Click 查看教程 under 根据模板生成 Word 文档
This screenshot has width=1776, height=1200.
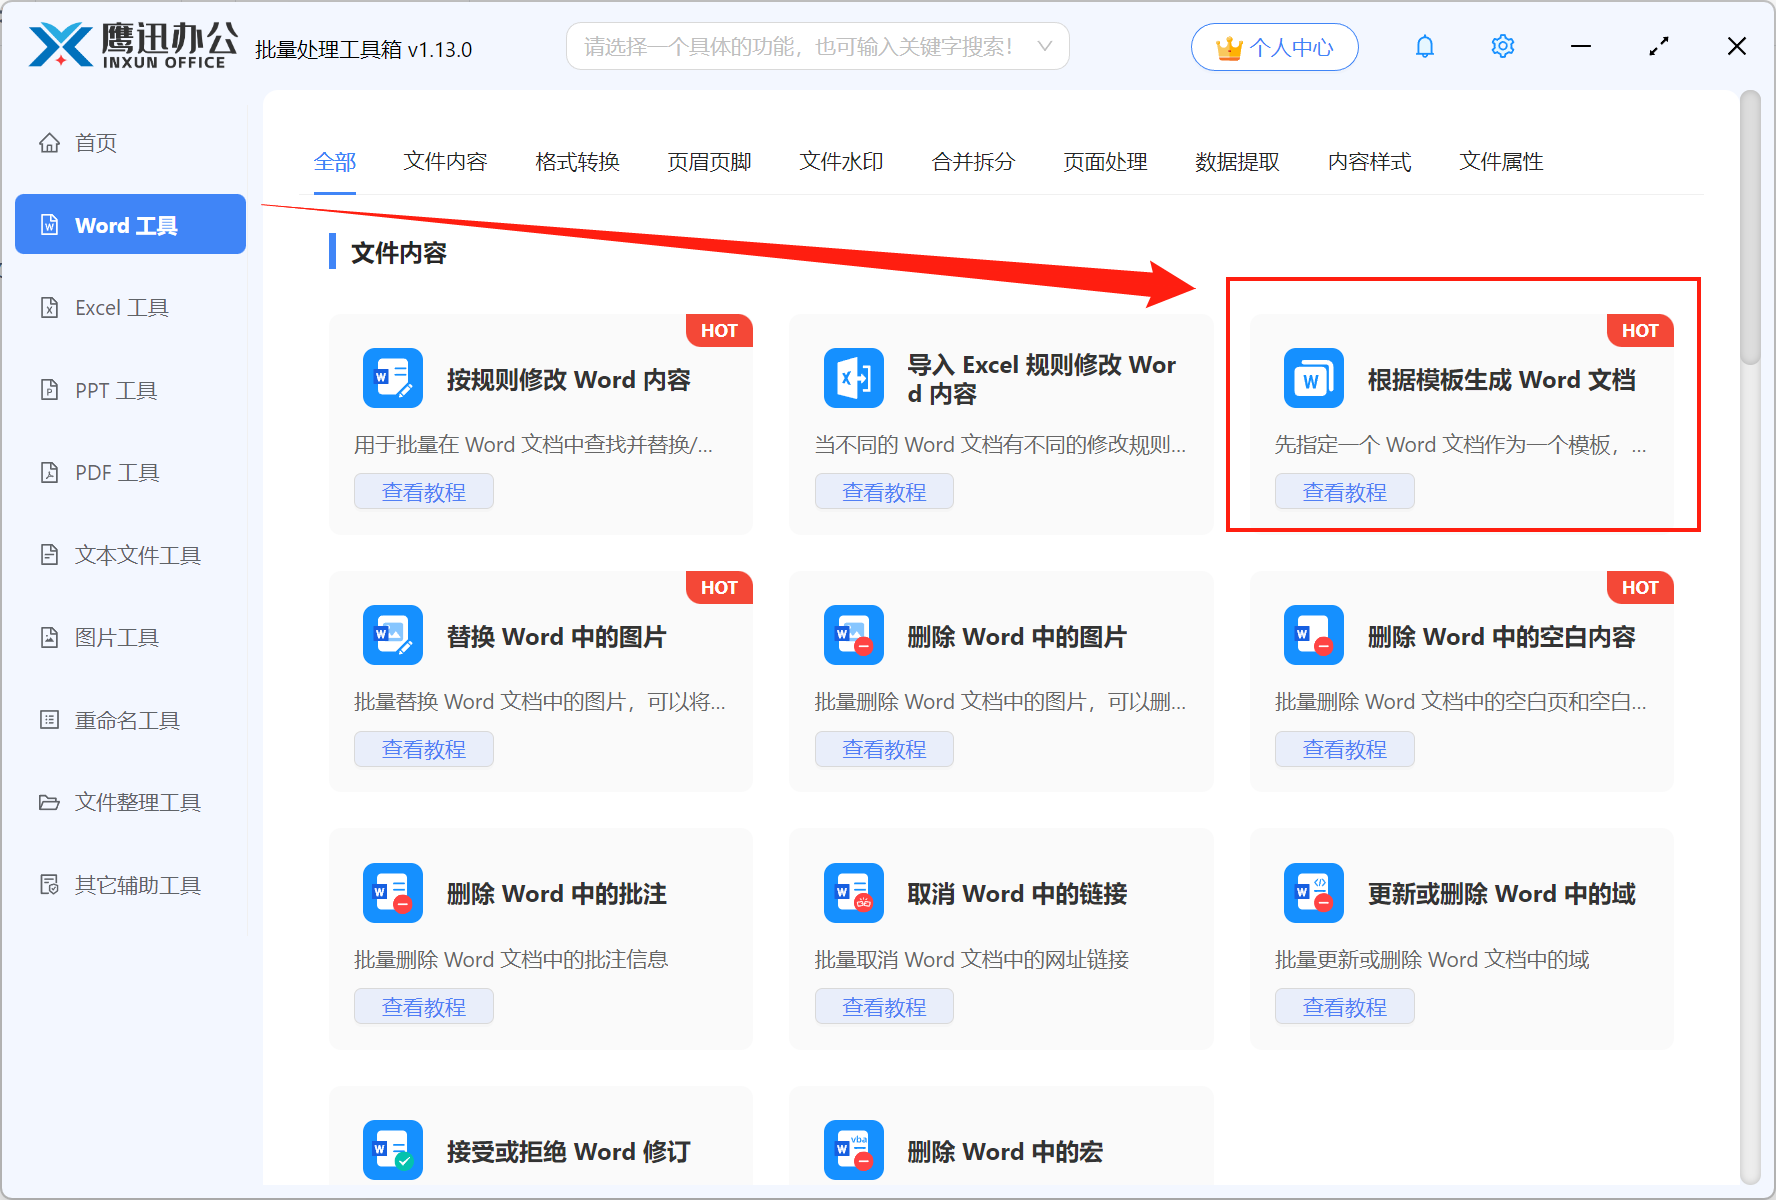[x=1344, y=491]
